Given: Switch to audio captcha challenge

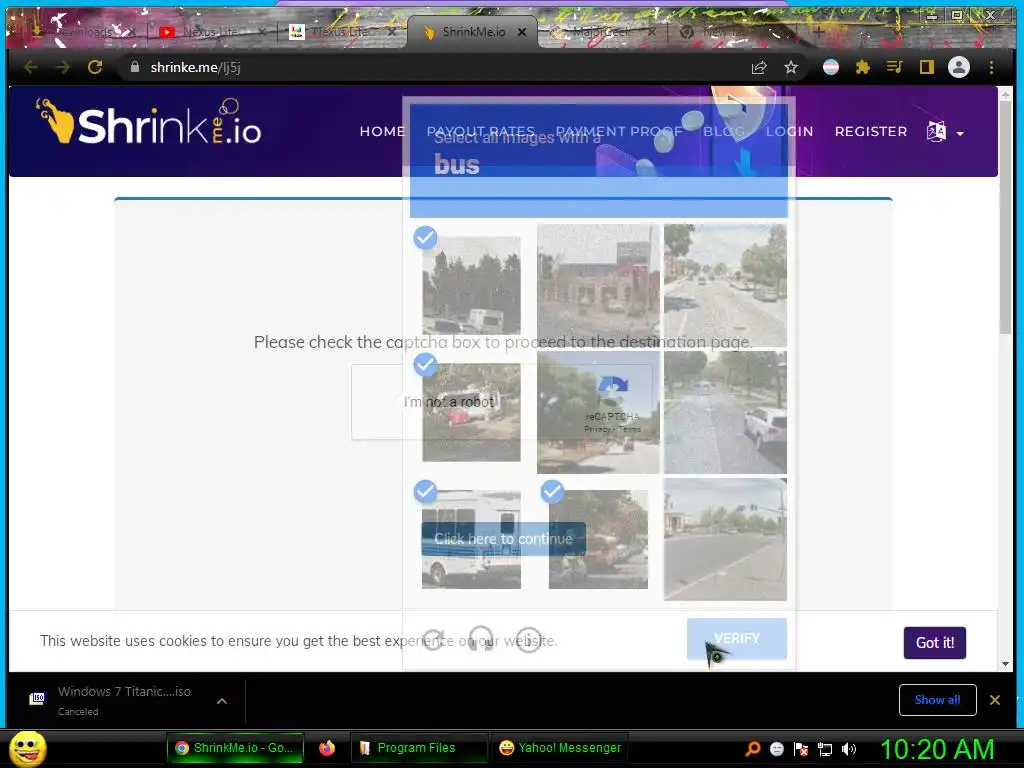Looking at the screenshot, I should (x=481, y=639).
